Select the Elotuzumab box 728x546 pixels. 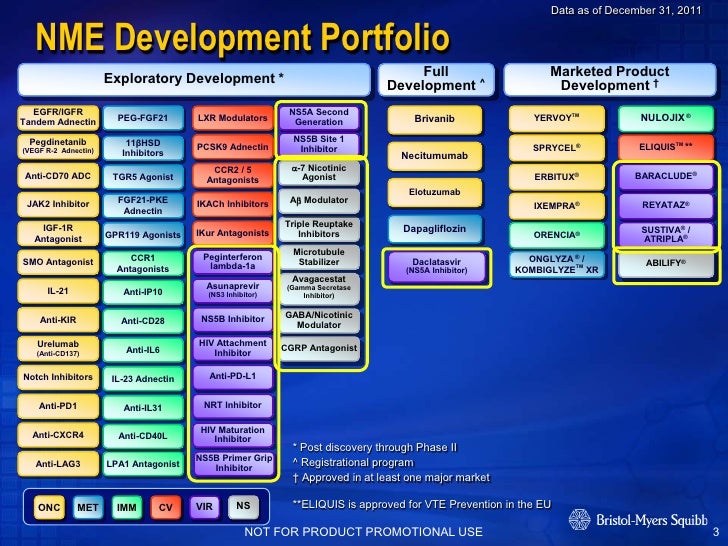click(x=435, y=192)
